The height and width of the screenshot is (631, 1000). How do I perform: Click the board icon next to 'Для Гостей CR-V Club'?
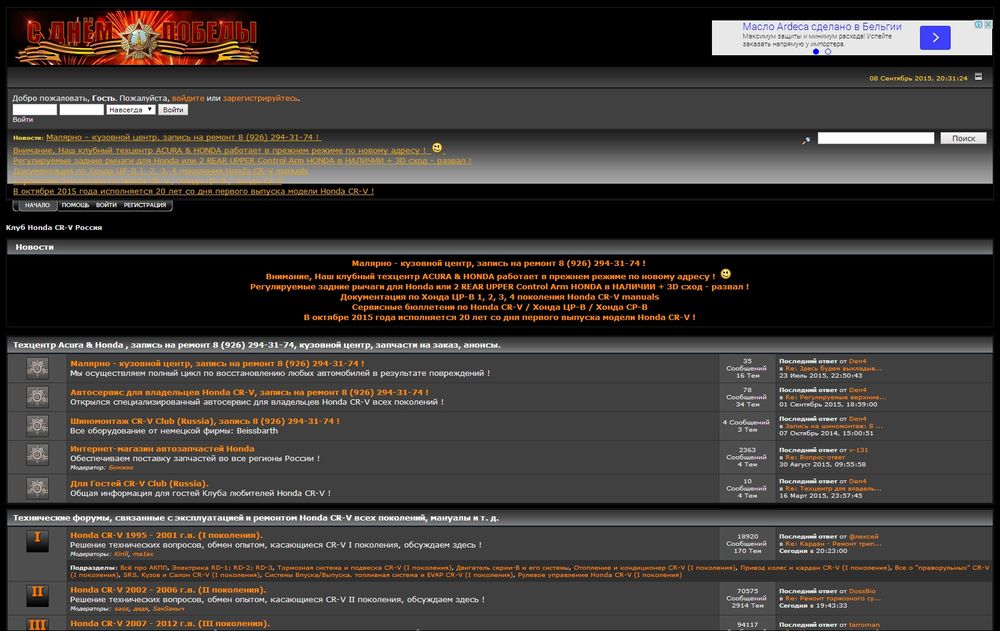point(37,488)
